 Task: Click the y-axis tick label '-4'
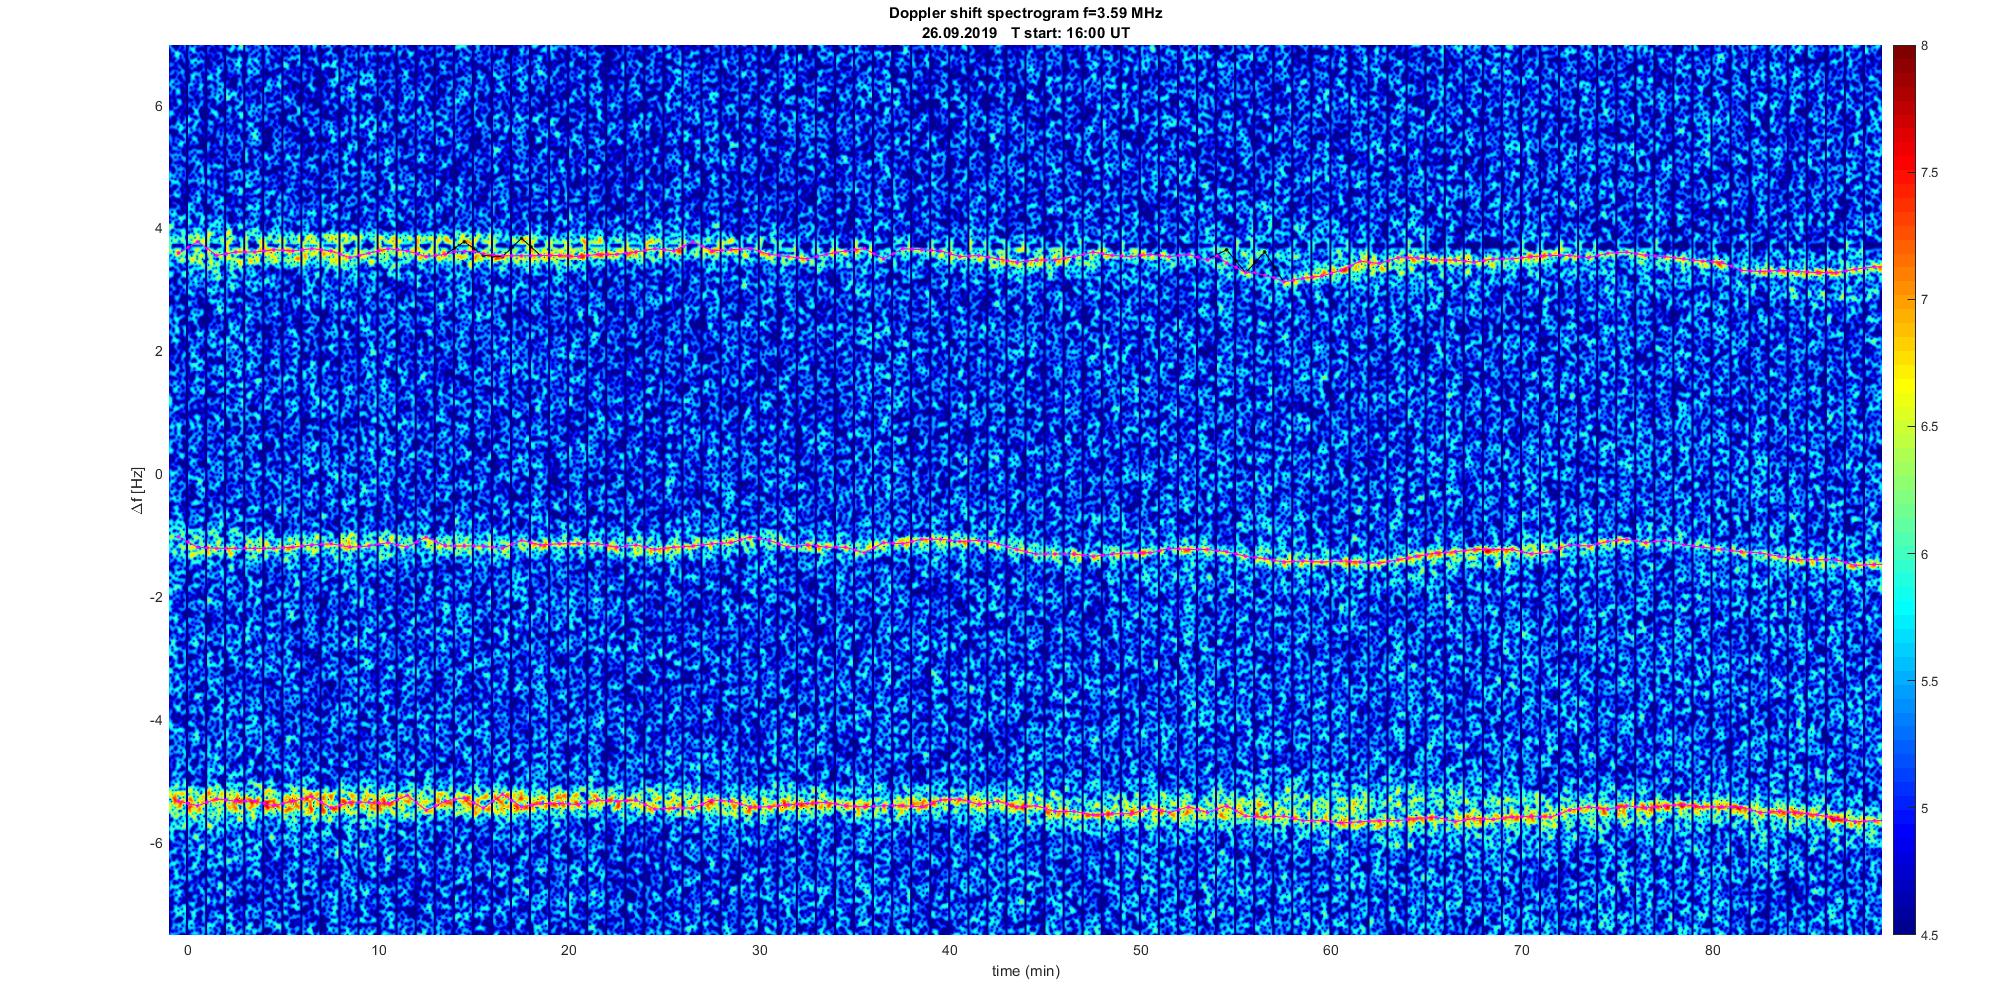coord(155,720)
